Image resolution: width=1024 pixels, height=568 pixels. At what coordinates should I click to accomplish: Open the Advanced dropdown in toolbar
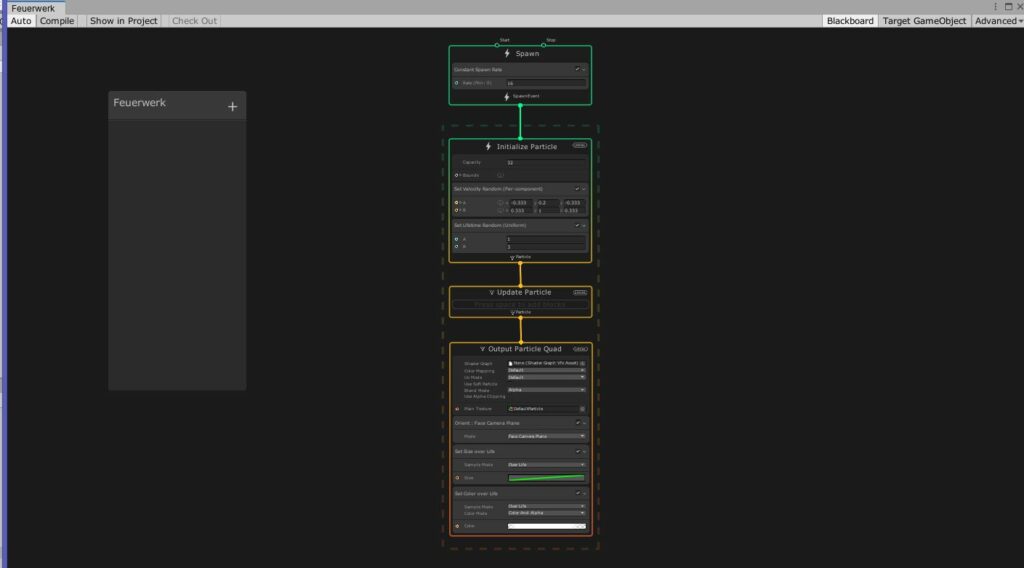pos(997,21)
